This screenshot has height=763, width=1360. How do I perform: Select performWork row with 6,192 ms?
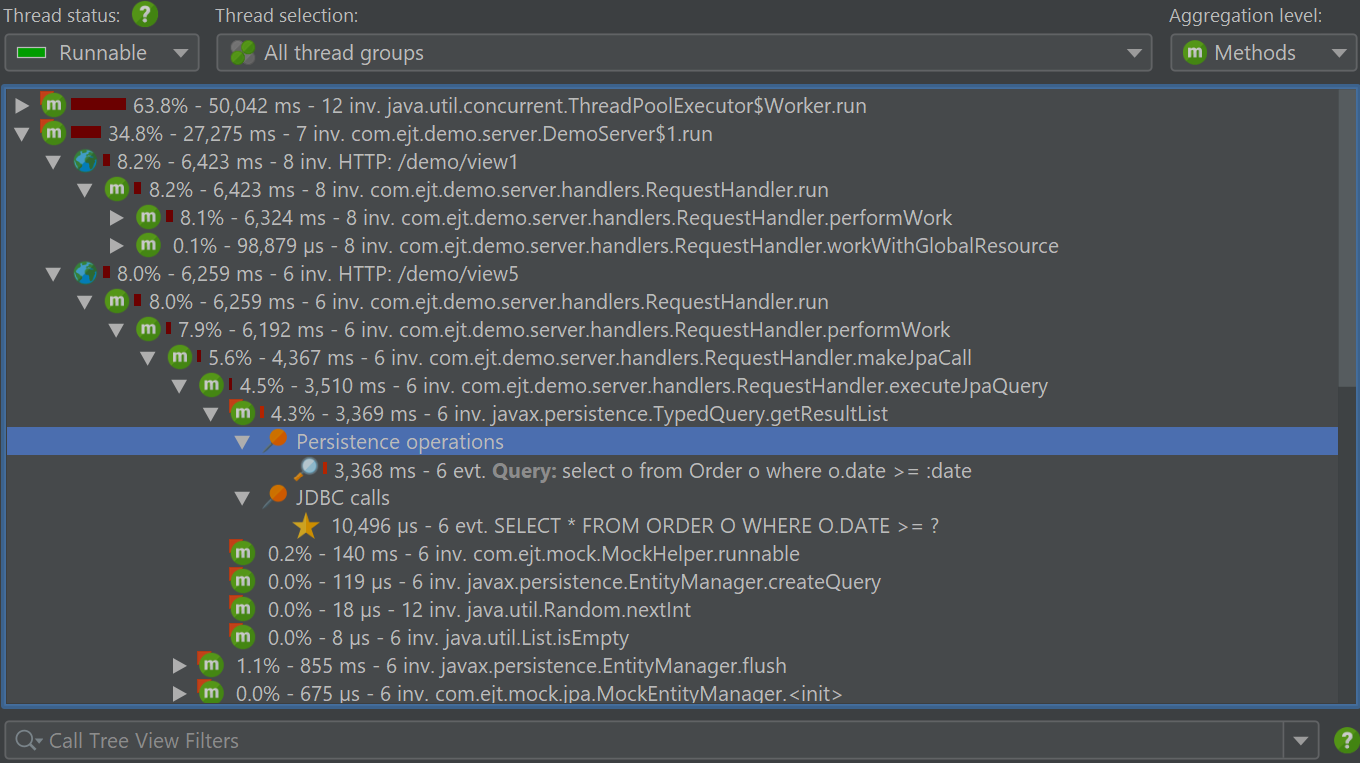point(564,329)
